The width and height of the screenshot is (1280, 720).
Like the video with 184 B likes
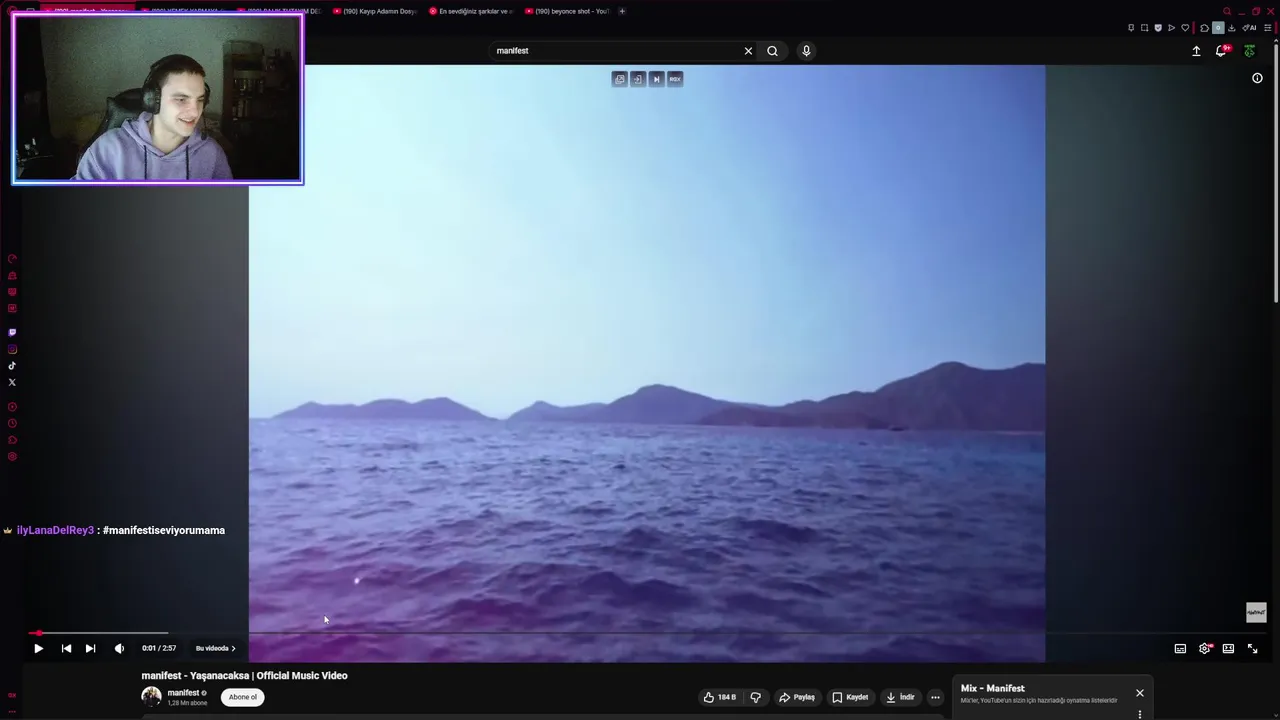[x=720, y=697]
